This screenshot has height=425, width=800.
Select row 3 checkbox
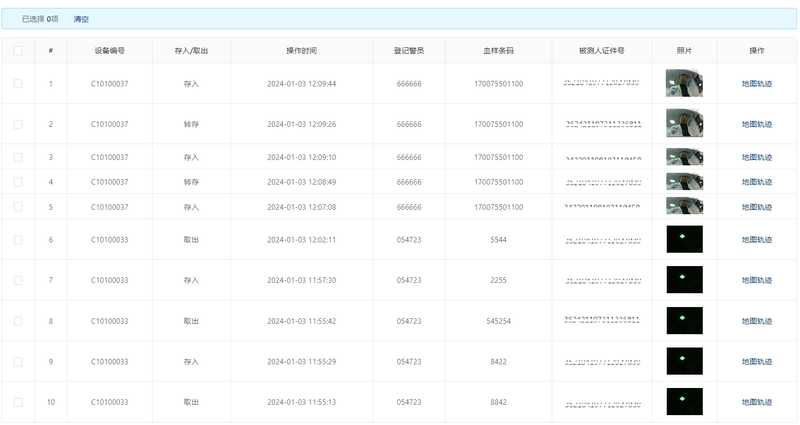click(18, 157)
